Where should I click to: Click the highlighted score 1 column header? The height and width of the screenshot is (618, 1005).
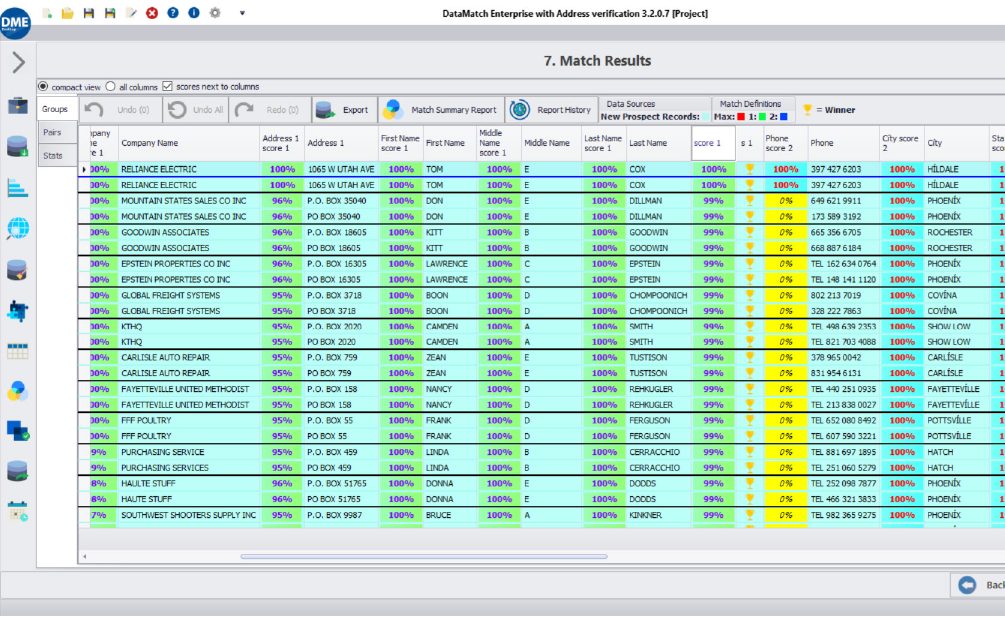[713, 143]
